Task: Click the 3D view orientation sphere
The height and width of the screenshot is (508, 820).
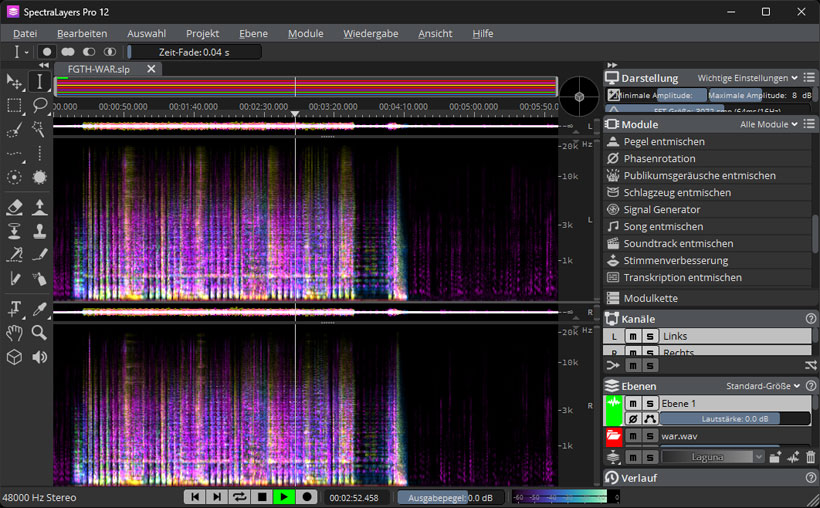Action: tap(579, 96)
